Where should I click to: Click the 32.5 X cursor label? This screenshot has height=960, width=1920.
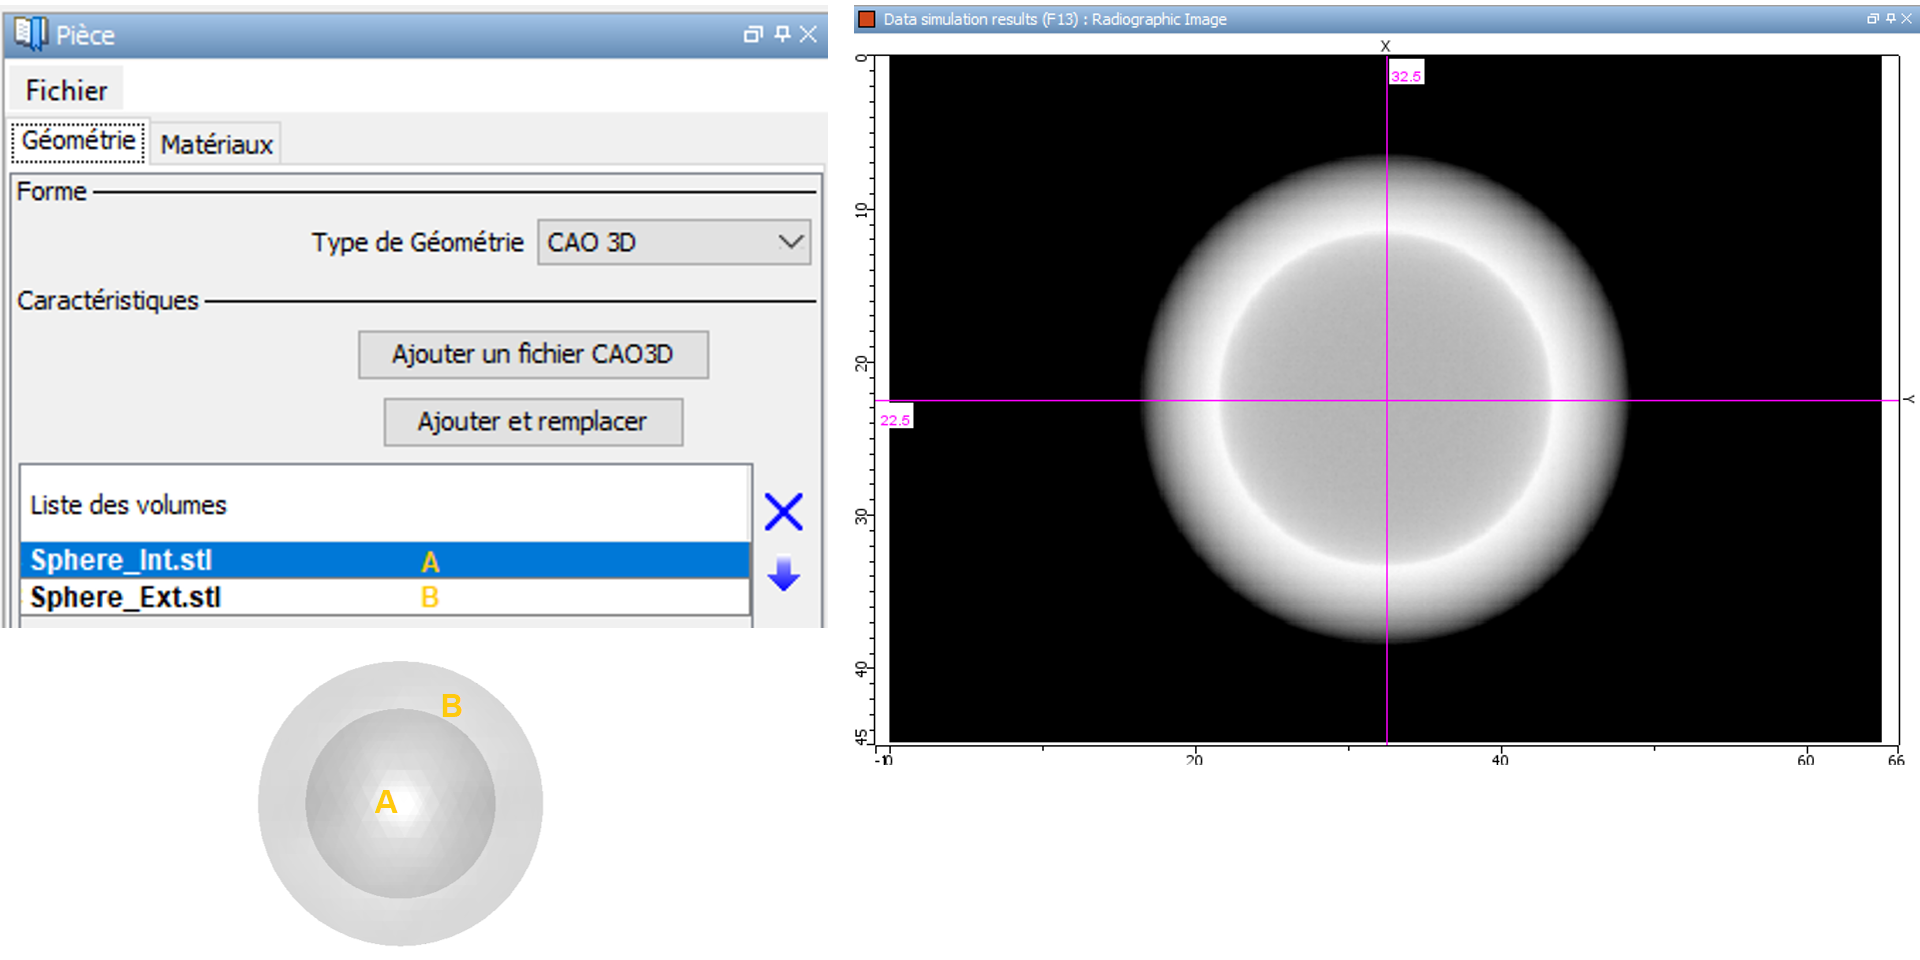[1406, 75]
